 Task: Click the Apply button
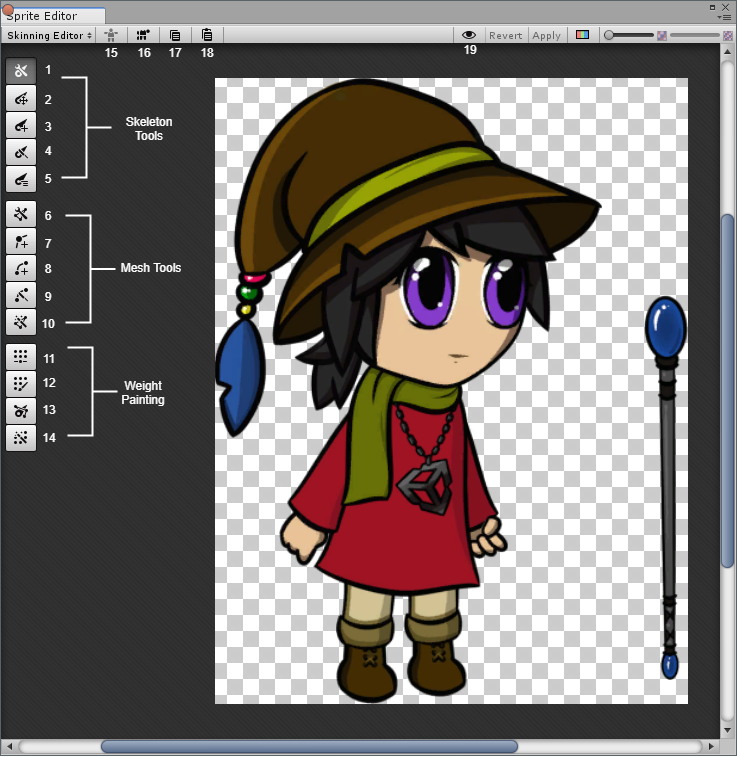(x=546, y=35)
